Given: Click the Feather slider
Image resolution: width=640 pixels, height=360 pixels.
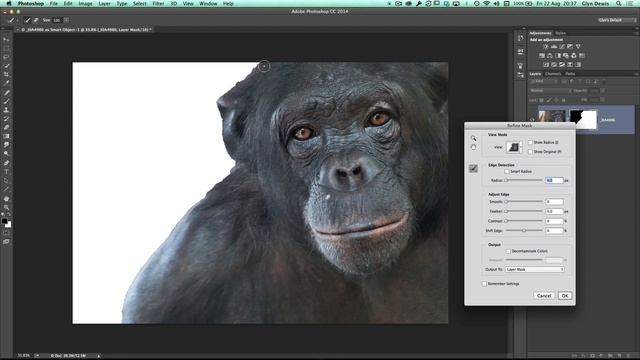Looking at the screenshot, I should pos(524,211).
